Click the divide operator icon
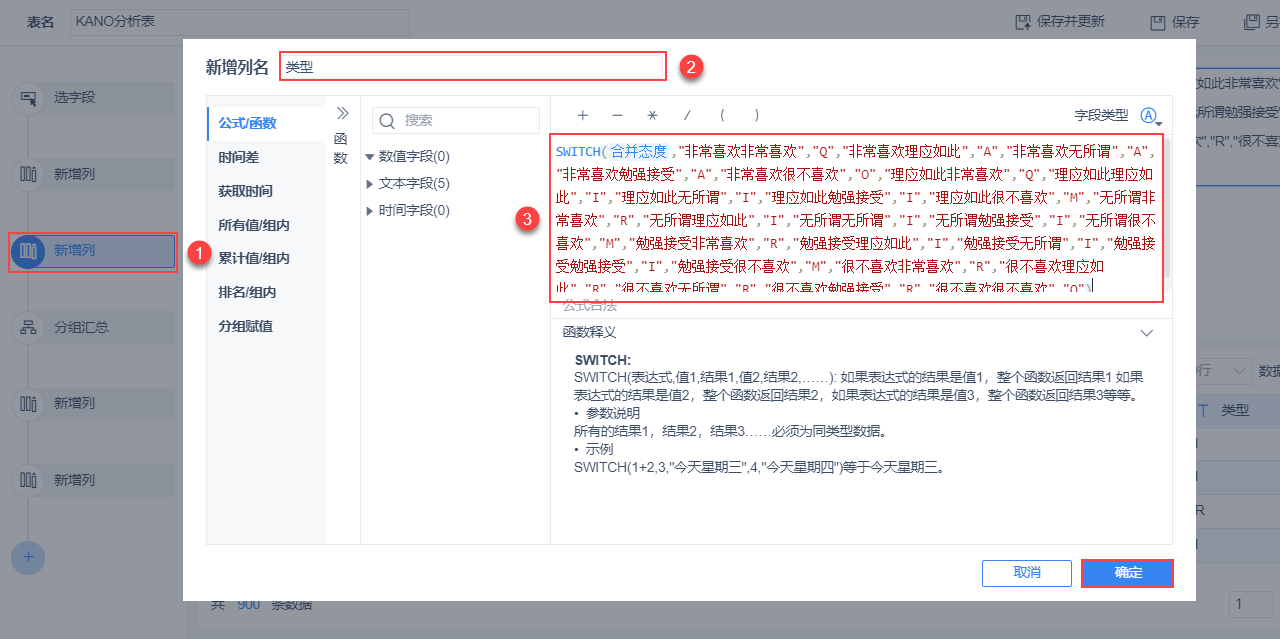 click(x=687, y=117)
